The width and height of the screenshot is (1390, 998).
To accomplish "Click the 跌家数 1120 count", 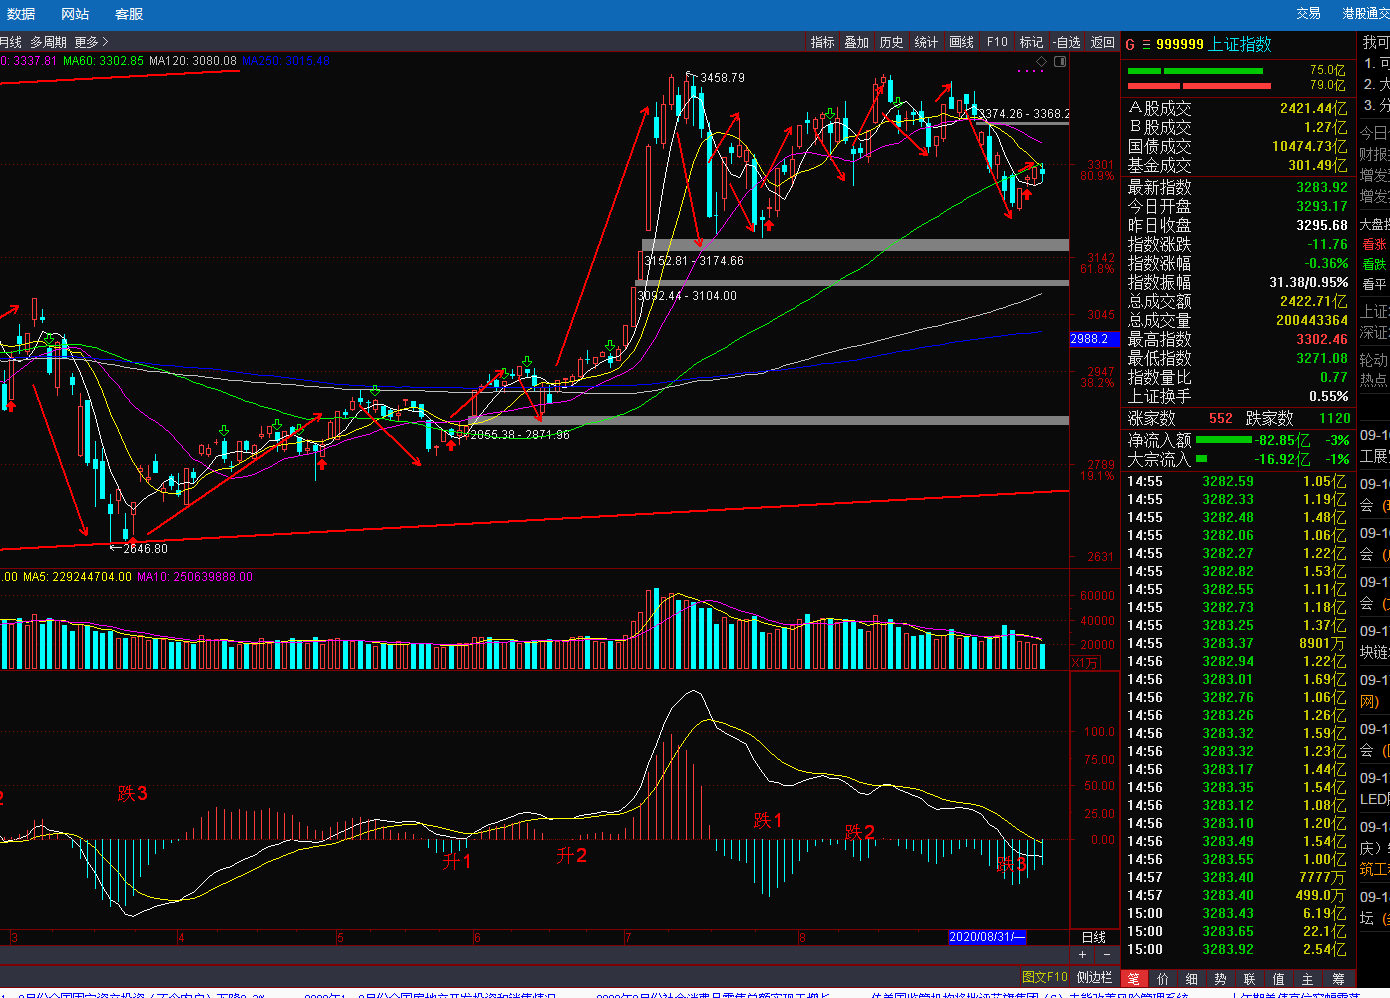I will tap(1334, 418).
